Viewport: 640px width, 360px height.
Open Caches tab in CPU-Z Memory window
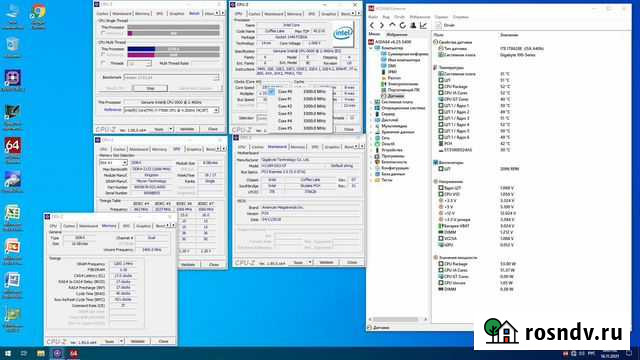tap(69, 226)
